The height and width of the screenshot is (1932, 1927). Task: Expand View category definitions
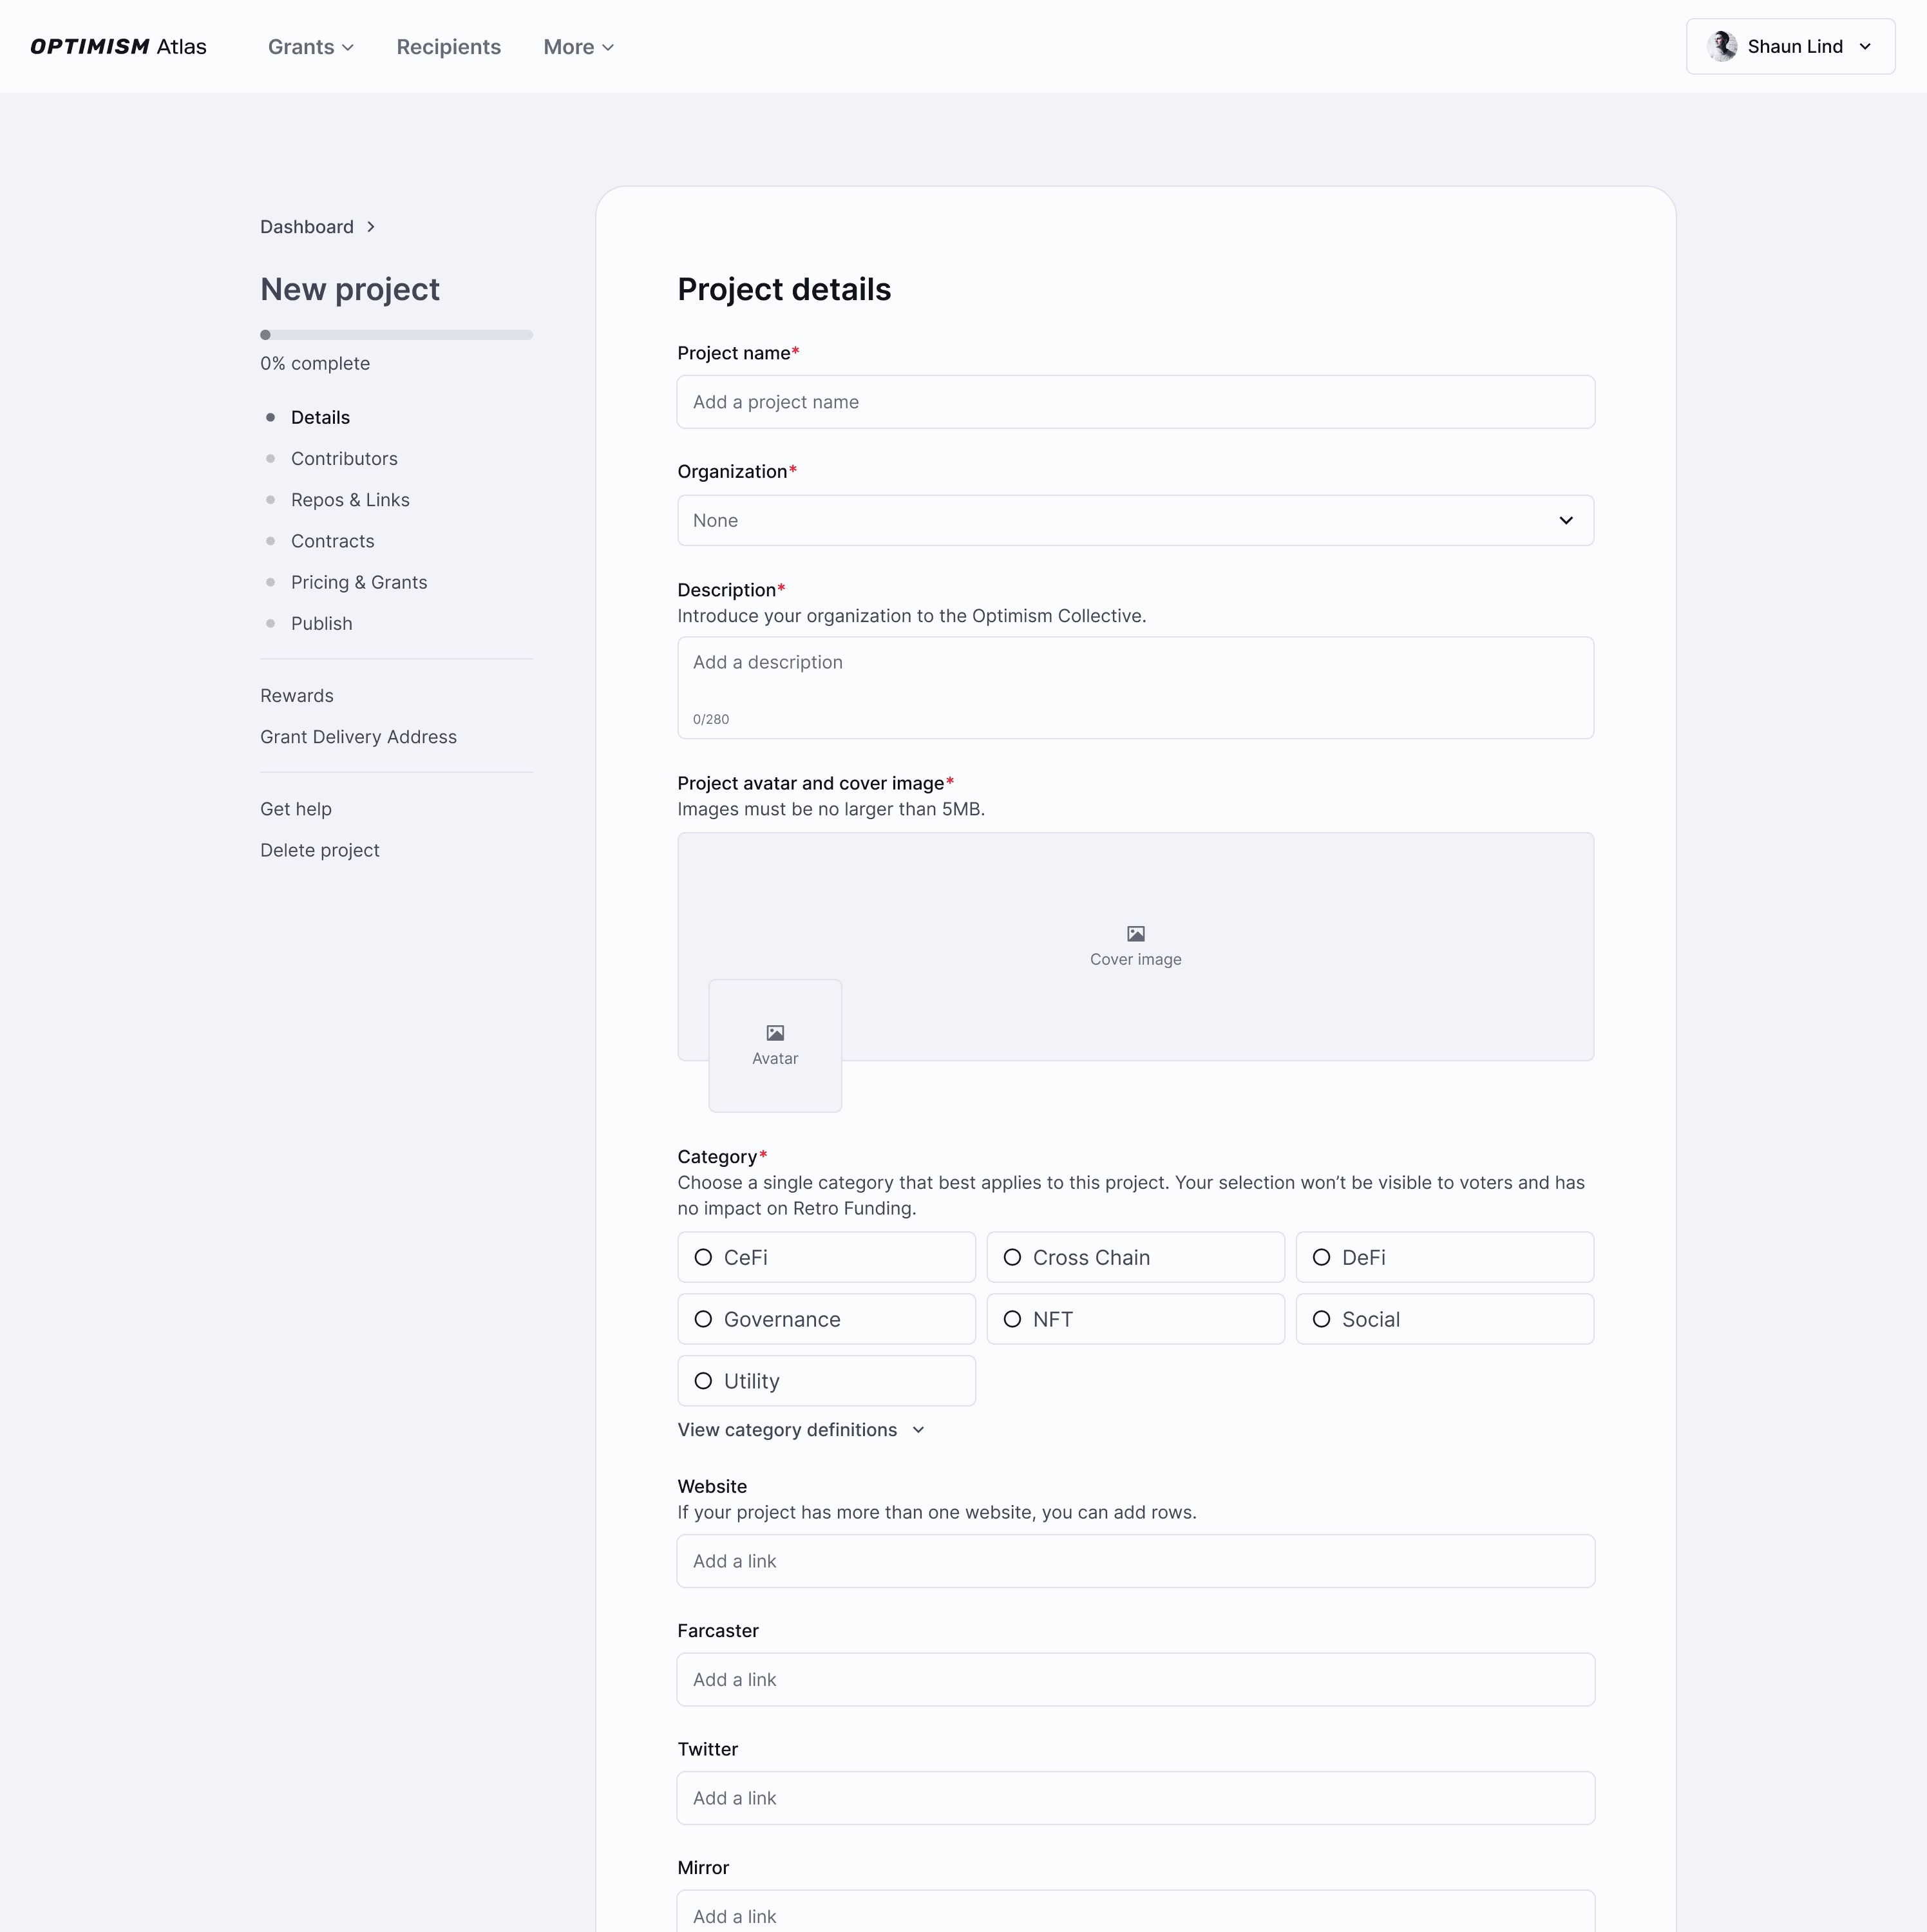tap(800, 1430)
